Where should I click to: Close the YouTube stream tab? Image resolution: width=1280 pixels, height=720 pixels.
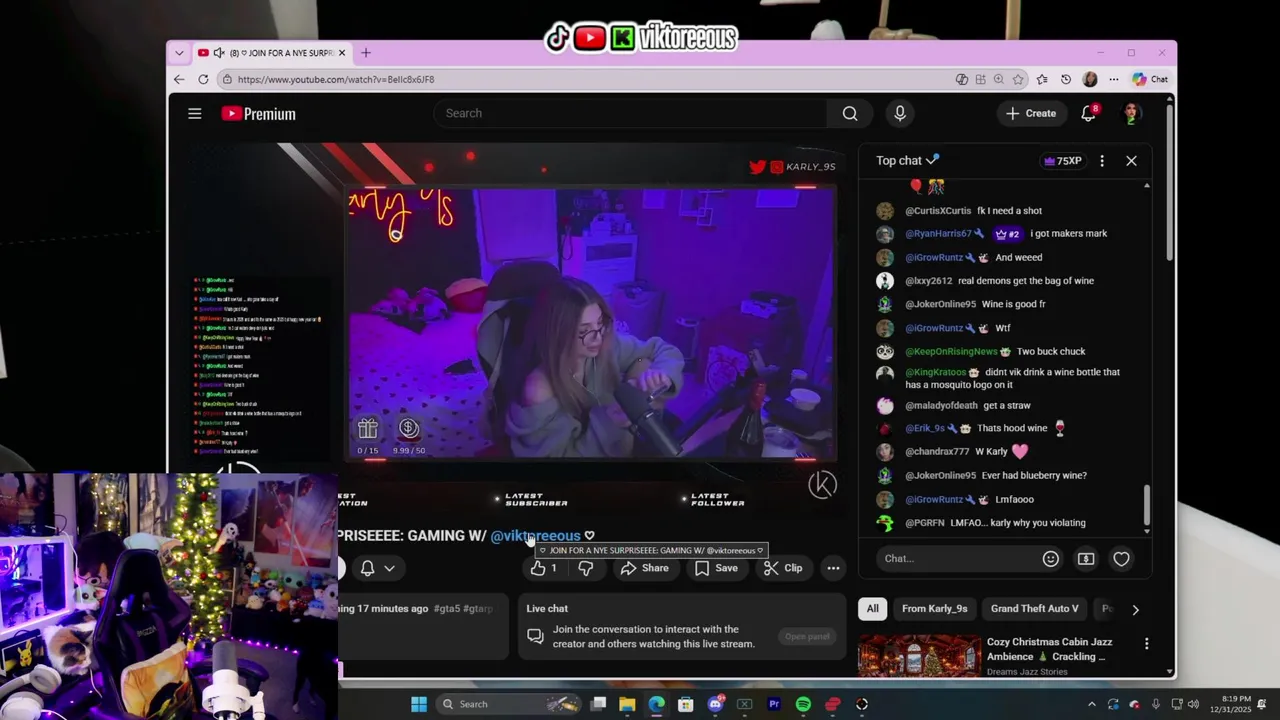pos(342,53)
